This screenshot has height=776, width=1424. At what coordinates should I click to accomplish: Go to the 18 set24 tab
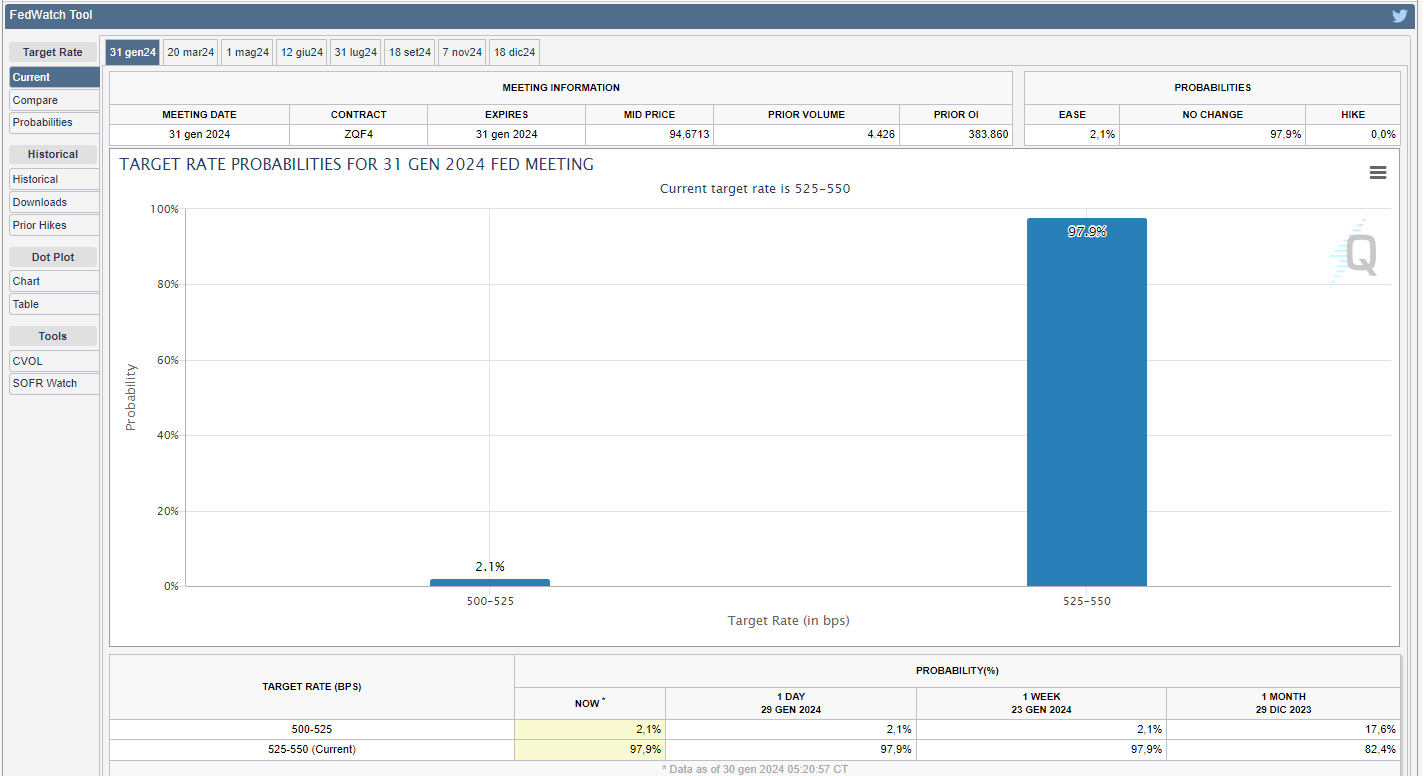410,52
